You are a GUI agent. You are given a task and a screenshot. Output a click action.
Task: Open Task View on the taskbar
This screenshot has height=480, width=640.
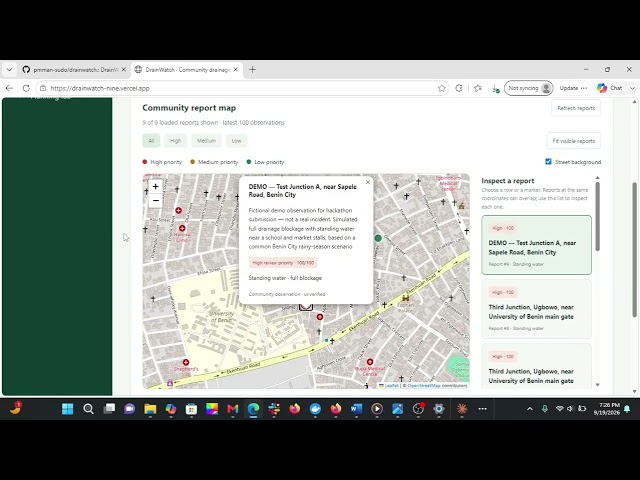tap(109, 409)
